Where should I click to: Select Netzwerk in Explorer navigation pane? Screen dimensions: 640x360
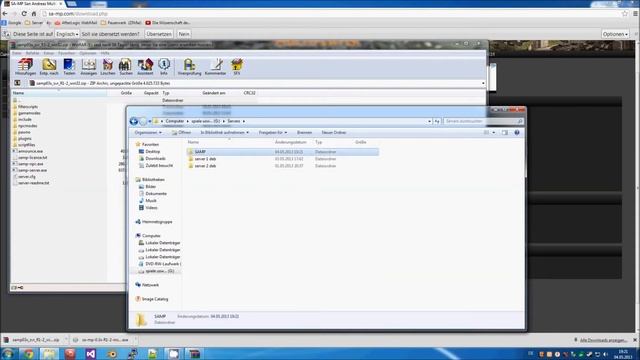tap(150, 285)
